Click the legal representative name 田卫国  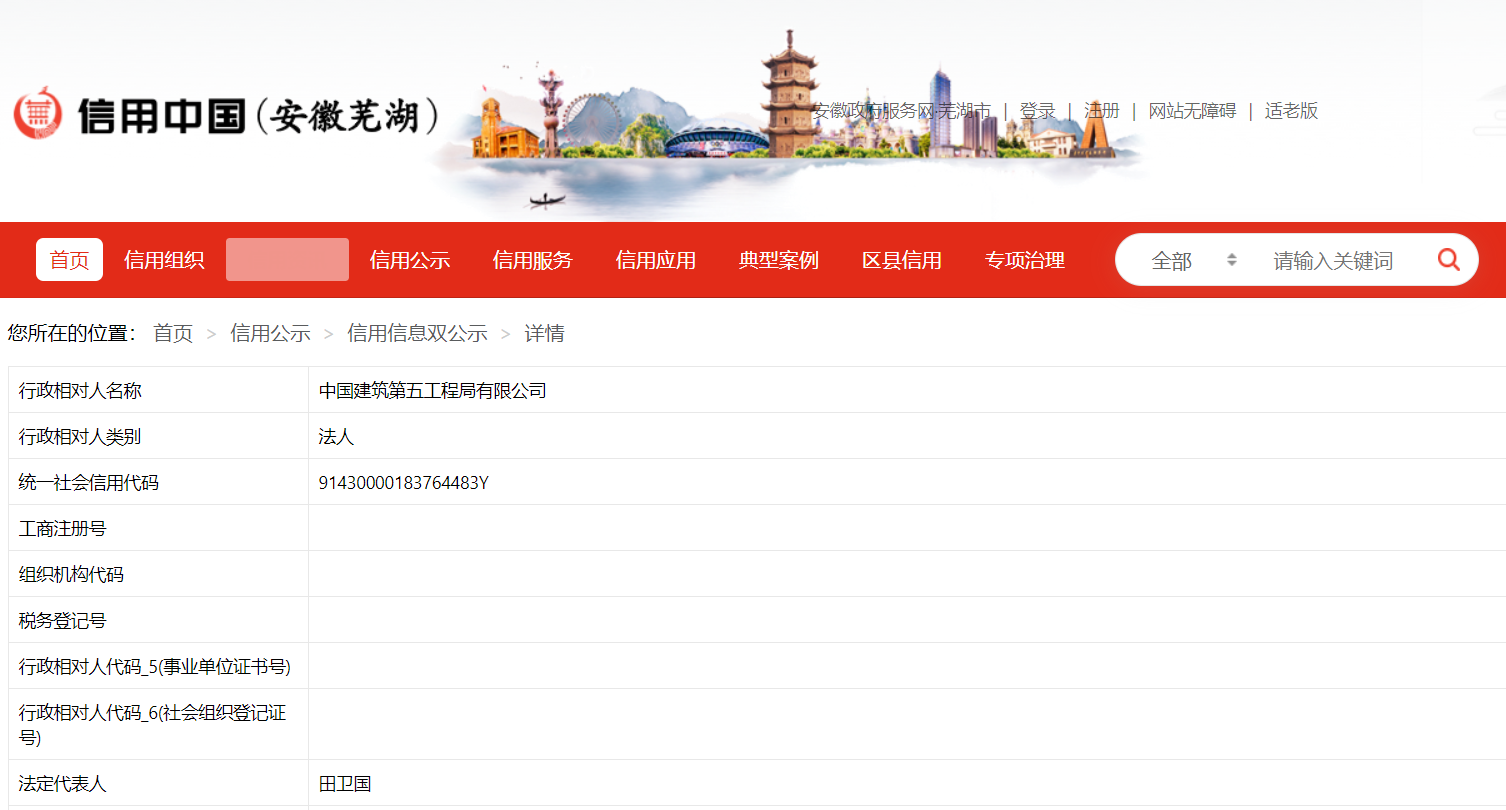tap(345, 784)
